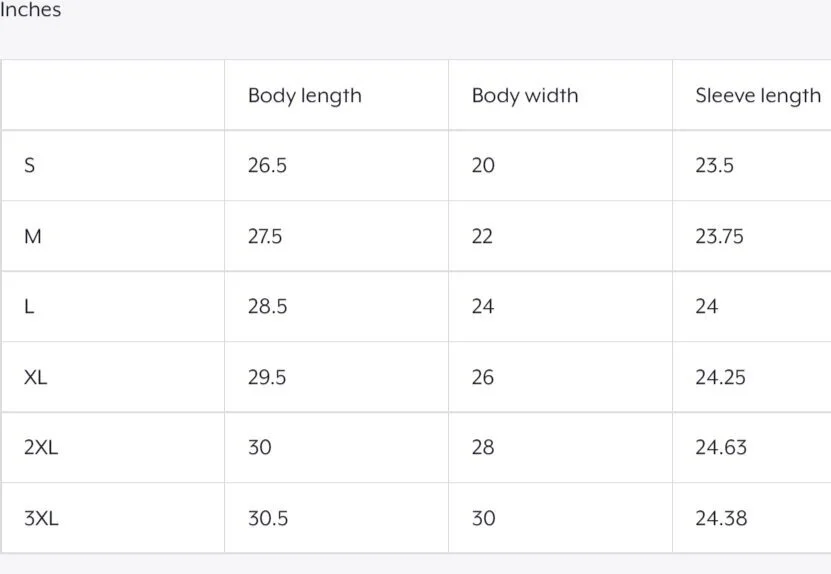Click body width value 26
This screenshot has width=831, height=574.
point(482,378)
